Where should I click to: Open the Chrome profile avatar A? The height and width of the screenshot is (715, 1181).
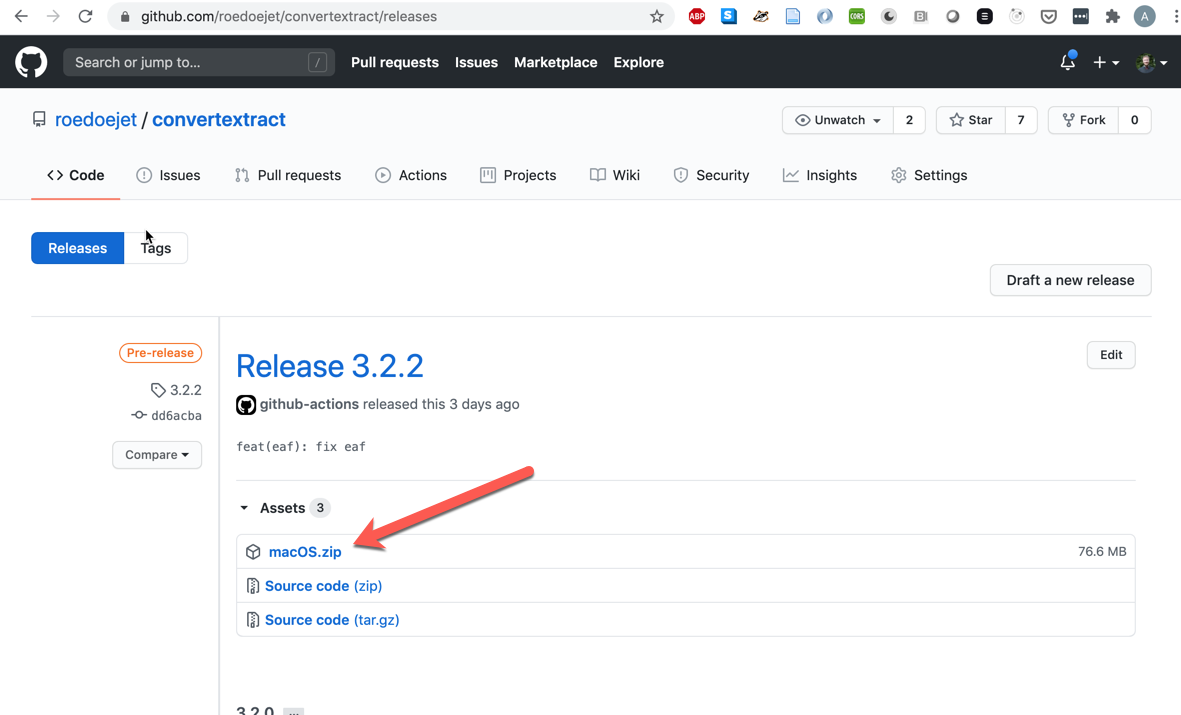(1144, 17)
